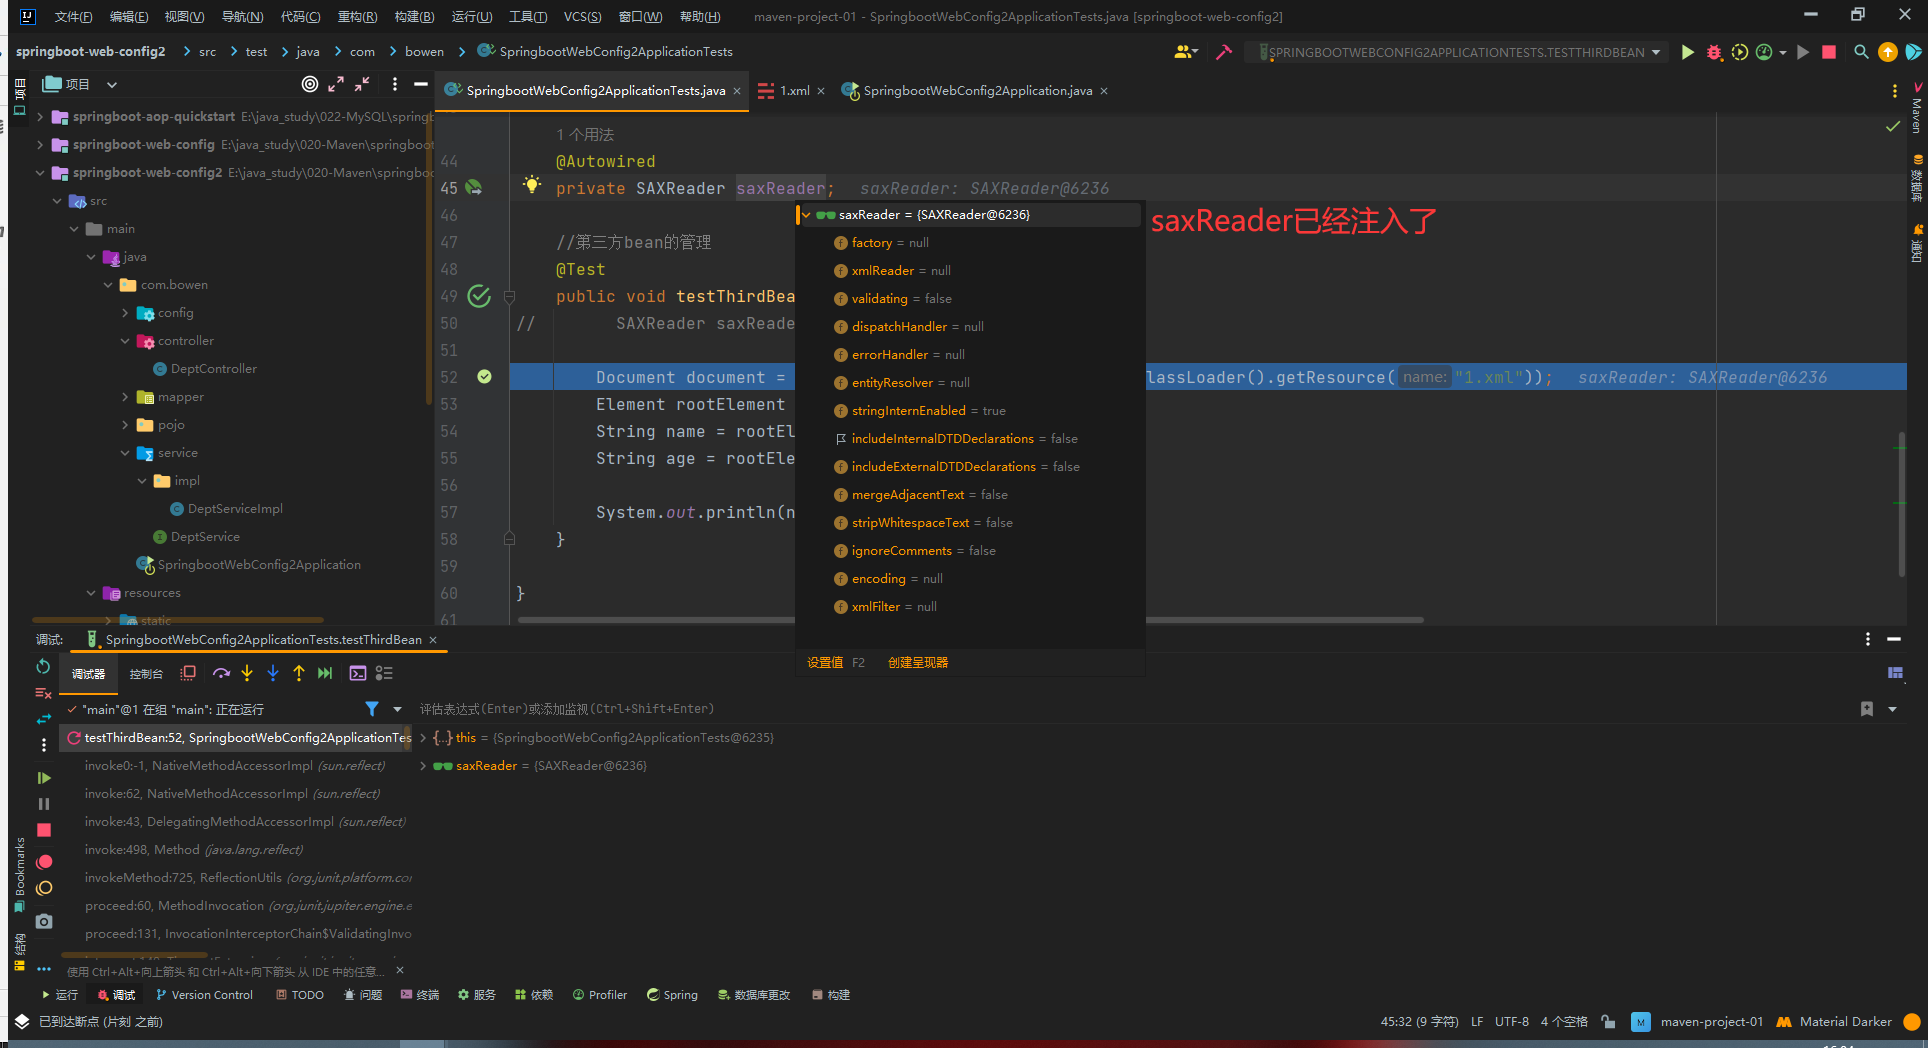Screen dimensions: 1928x1048
Task: Click the test run gutter icon on line 49
Action: point(480,296)
